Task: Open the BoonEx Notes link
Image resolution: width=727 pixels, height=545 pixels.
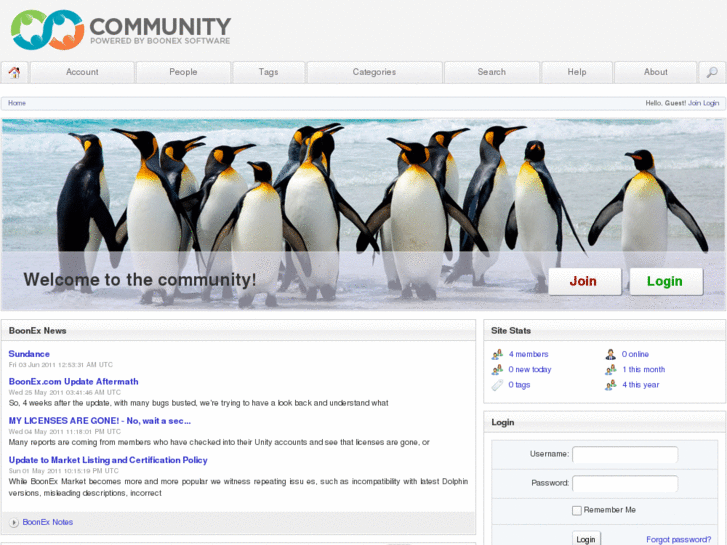Action: (48, 522)
